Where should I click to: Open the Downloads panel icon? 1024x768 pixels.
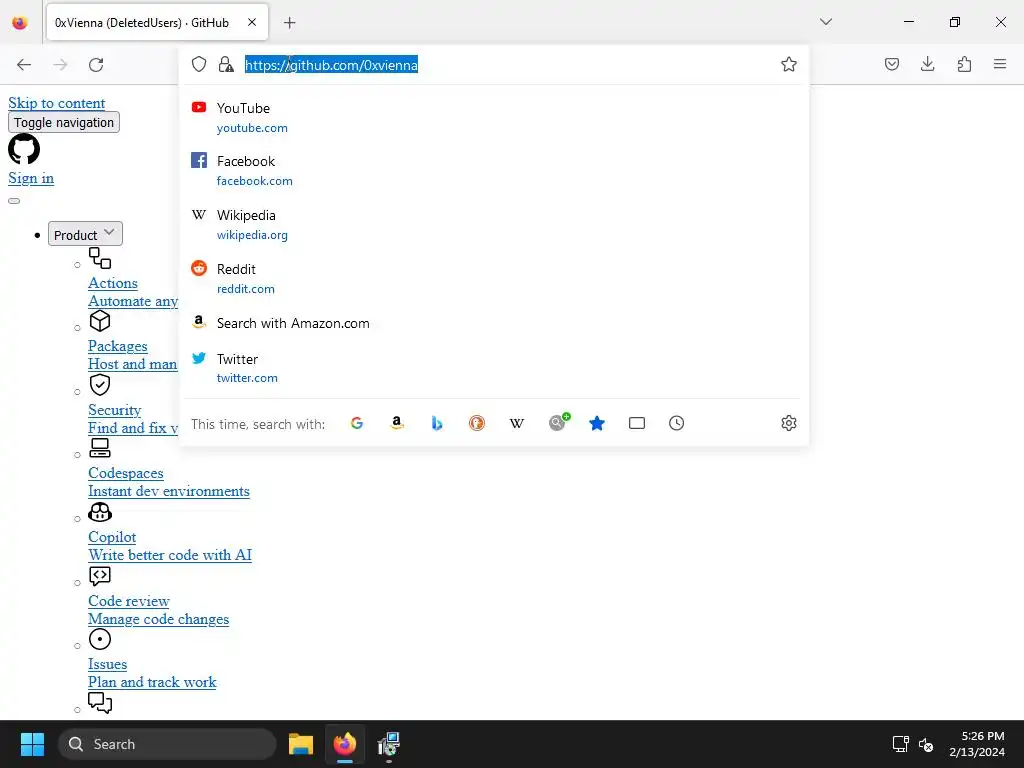point(927,64)
